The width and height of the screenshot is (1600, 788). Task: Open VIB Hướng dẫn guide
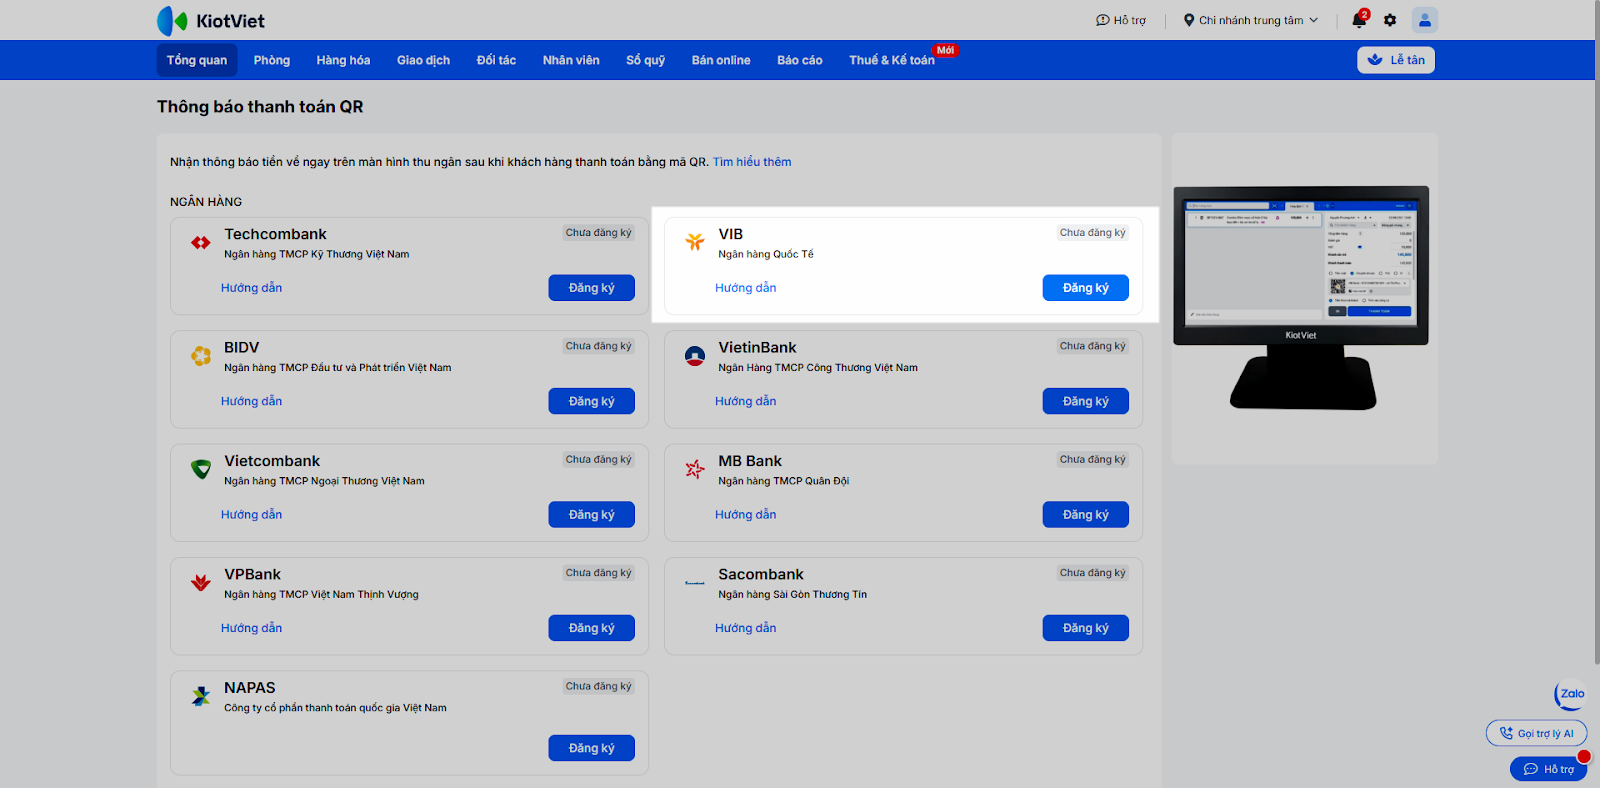(746, 288)
